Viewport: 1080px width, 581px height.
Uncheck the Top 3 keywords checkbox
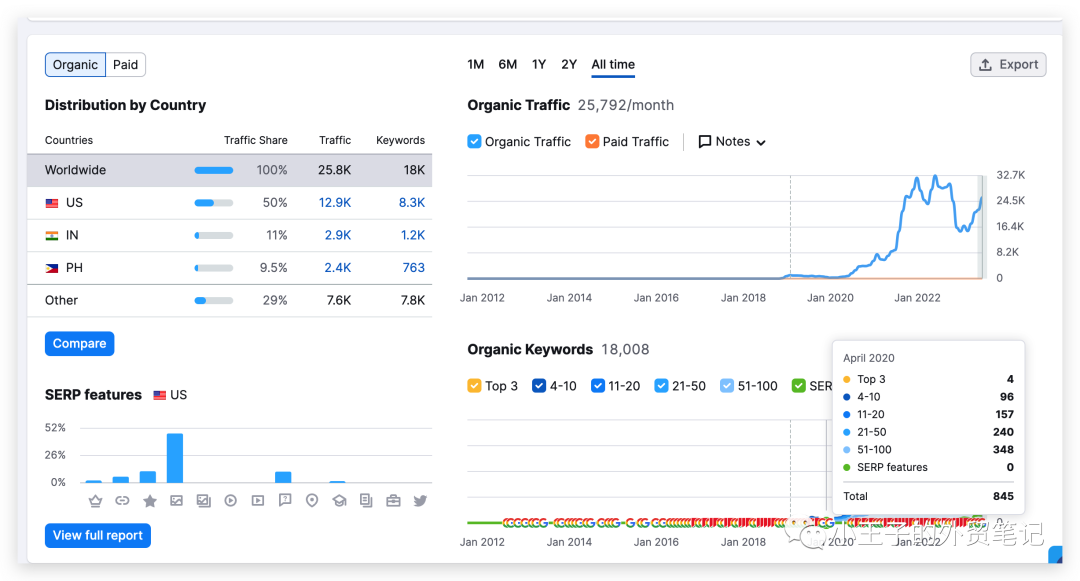[475, 386]
